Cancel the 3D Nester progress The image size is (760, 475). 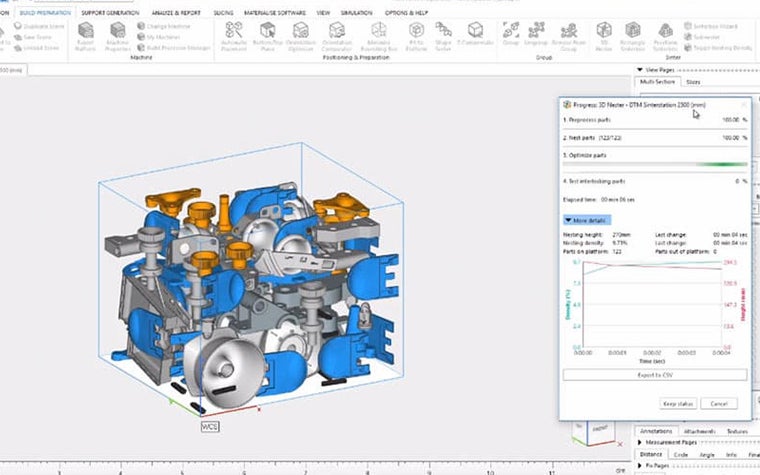click(x=719, y=404)
